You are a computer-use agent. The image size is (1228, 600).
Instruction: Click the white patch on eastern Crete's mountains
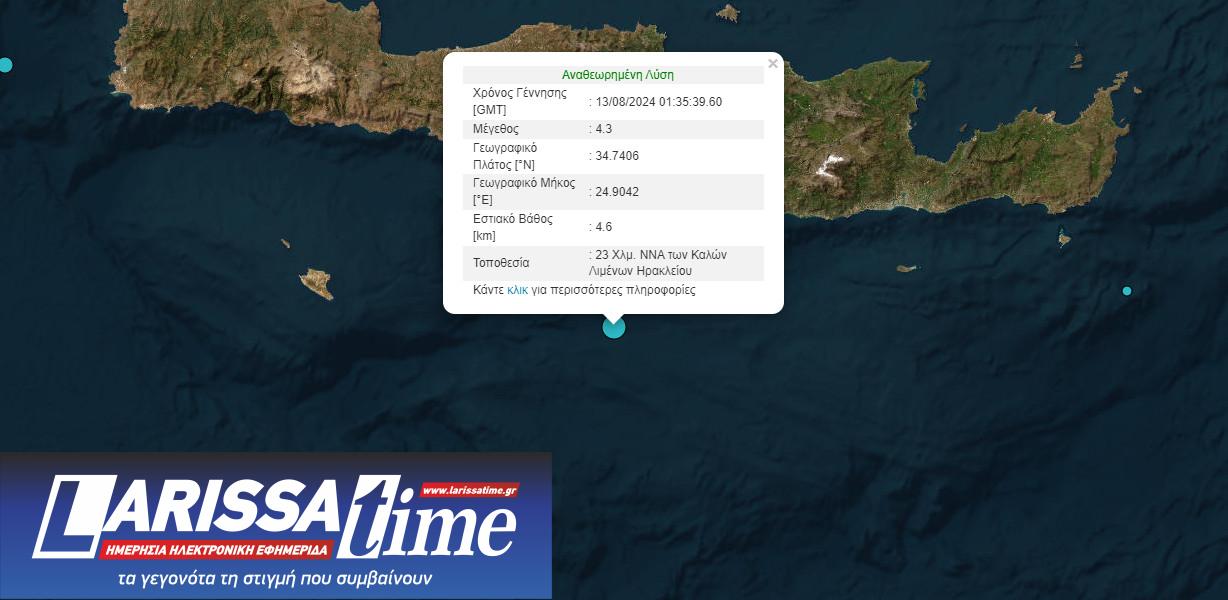pos(830,165)
